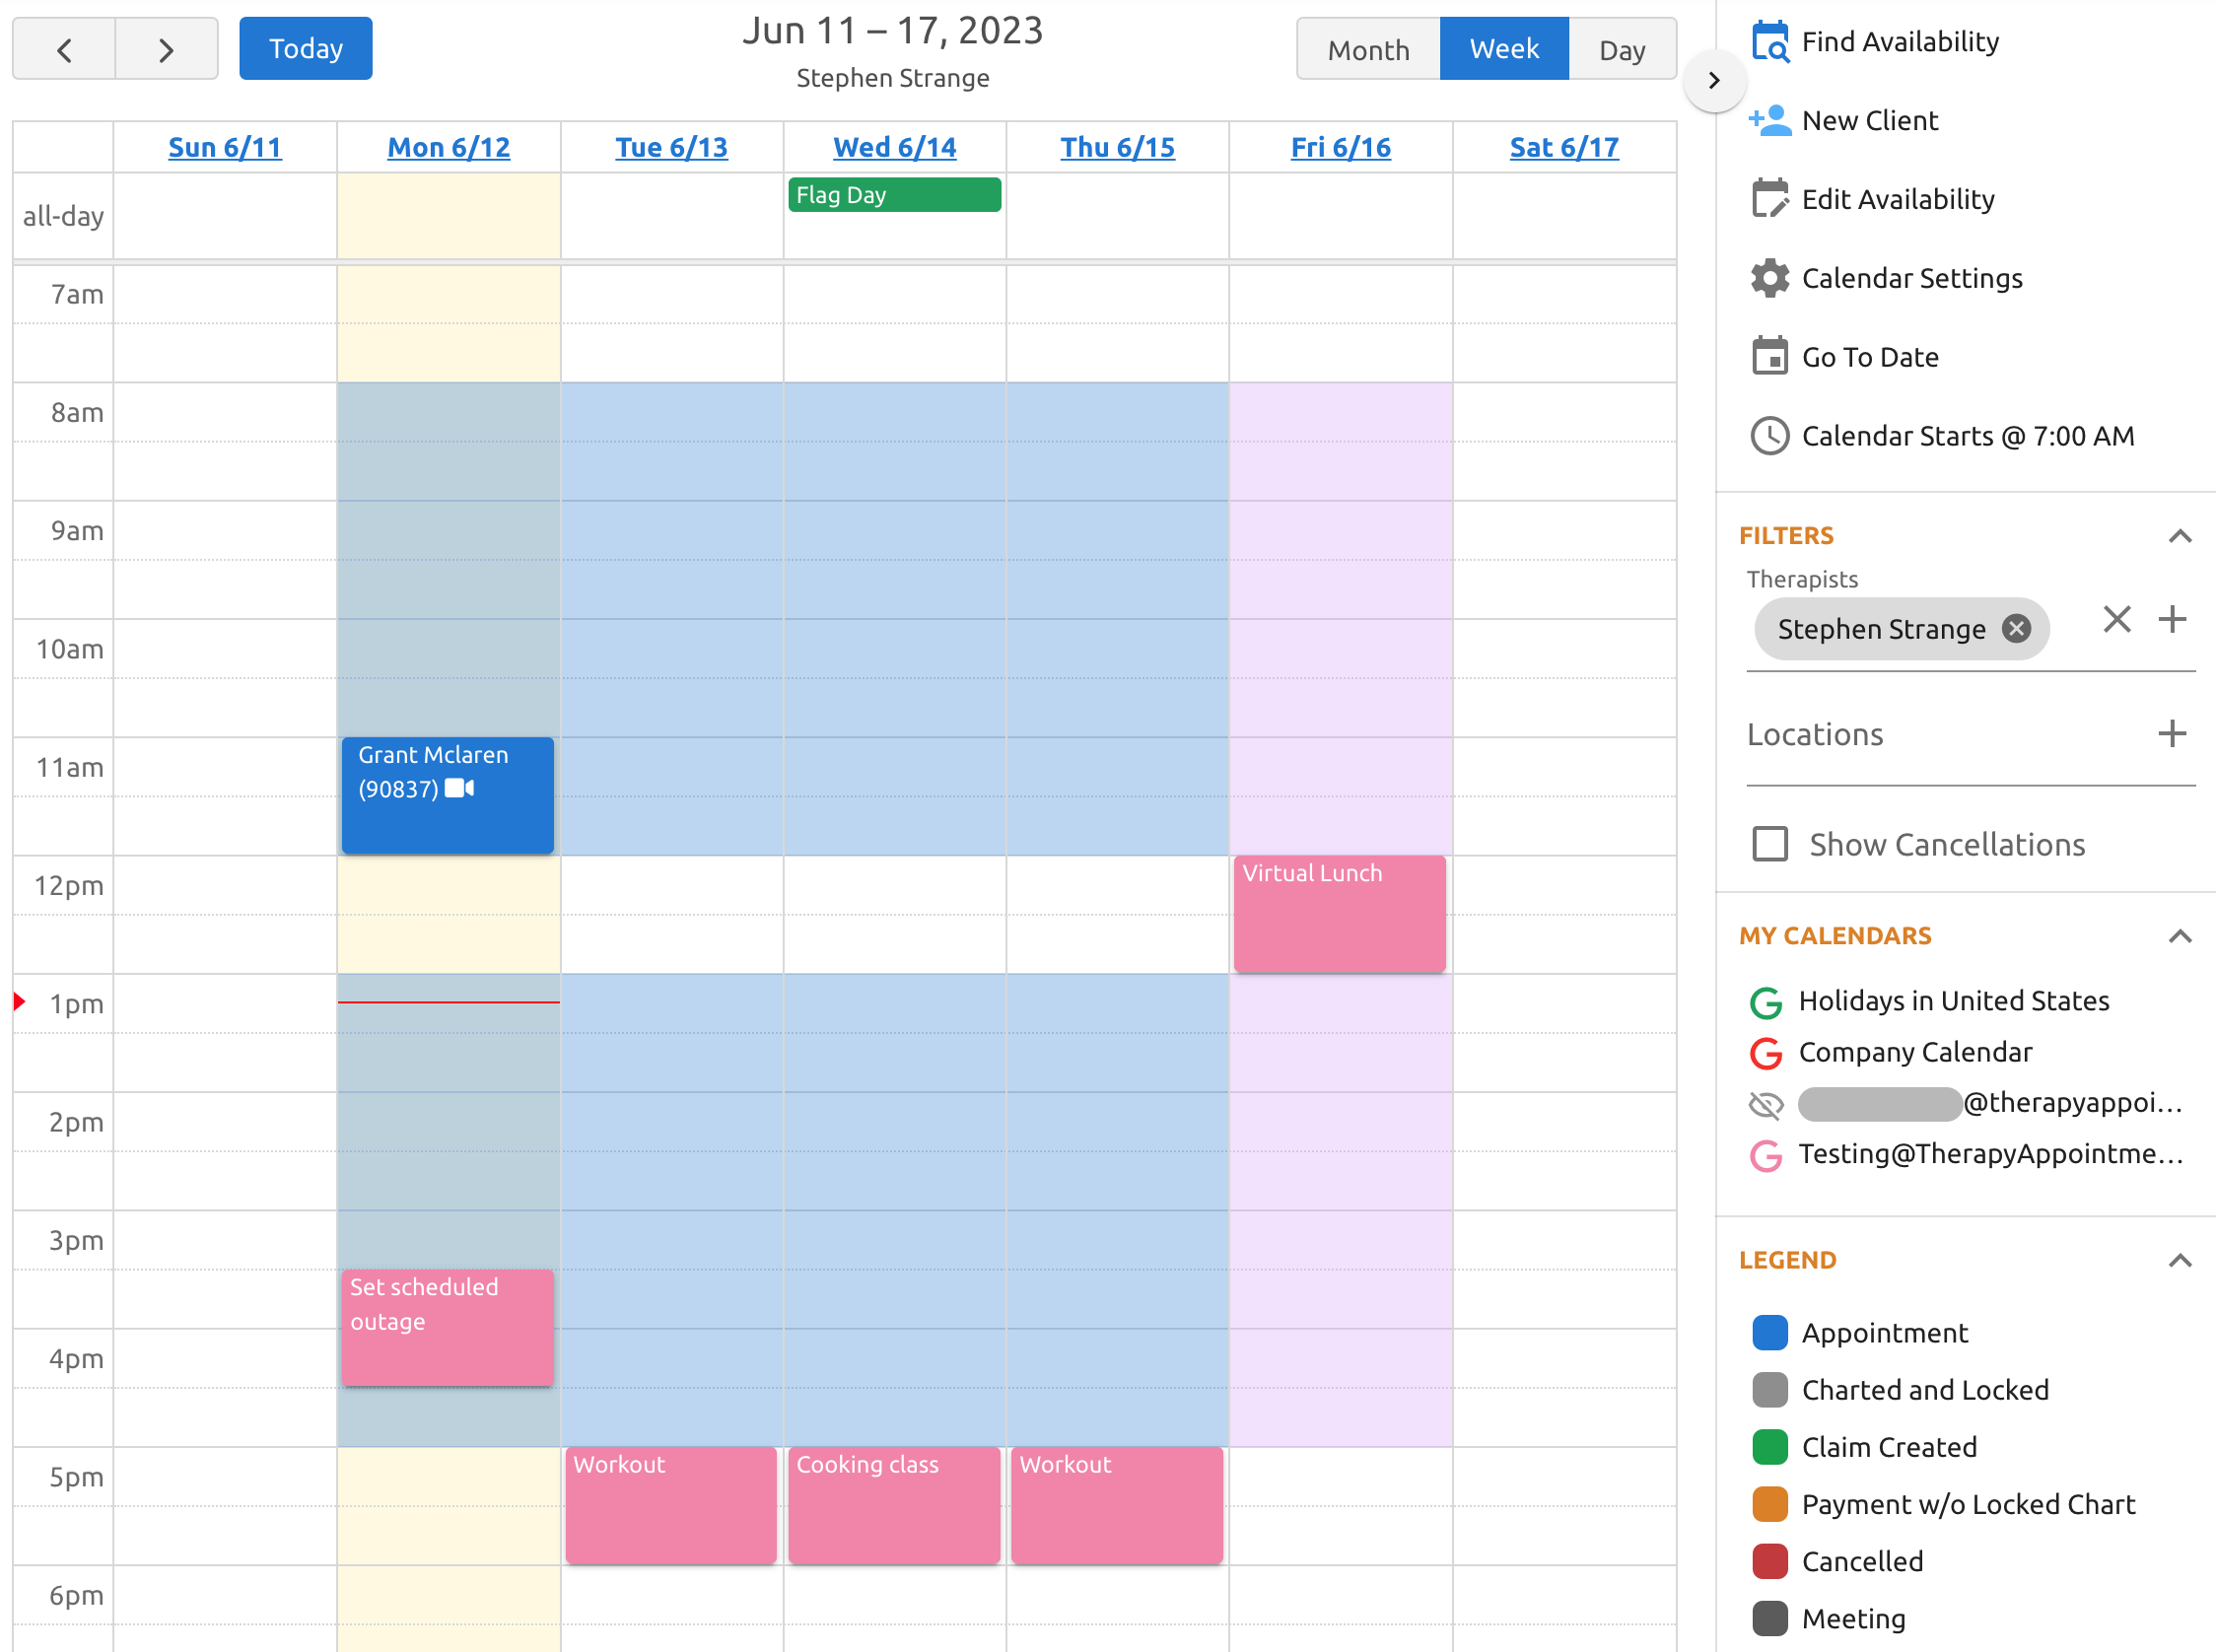
Task: Open Wed 6/14 day link
Action: (895, 148)
